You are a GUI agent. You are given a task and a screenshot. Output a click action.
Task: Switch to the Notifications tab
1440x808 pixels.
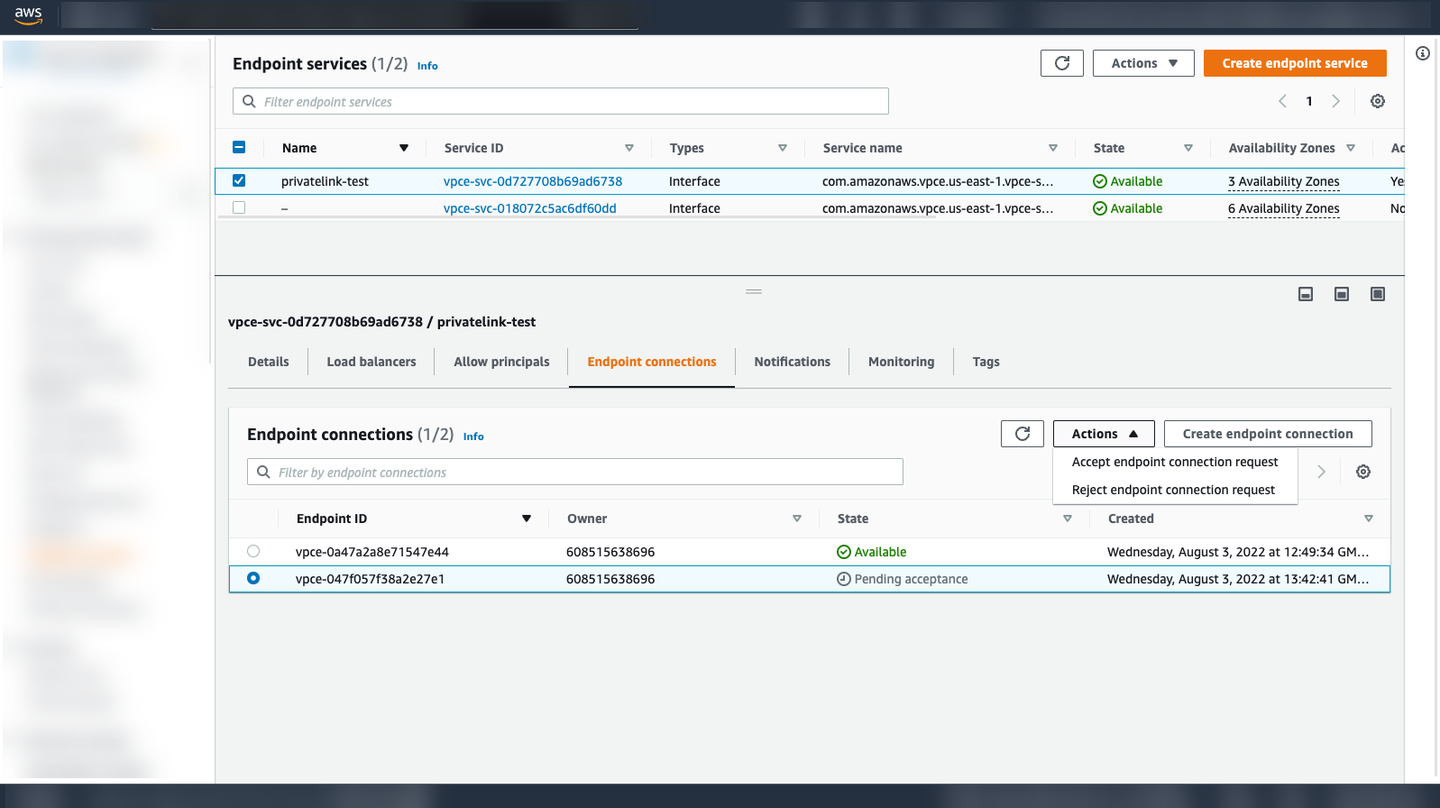(792, 362)
